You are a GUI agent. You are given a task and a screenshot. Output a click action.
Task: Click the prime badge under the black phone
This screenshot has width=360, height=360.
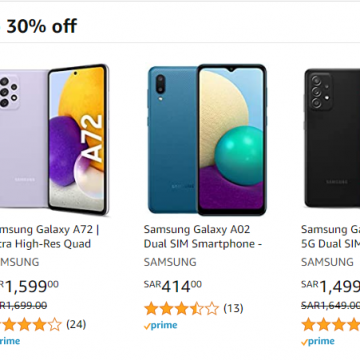pyautogui.click(x=318, y=342)
